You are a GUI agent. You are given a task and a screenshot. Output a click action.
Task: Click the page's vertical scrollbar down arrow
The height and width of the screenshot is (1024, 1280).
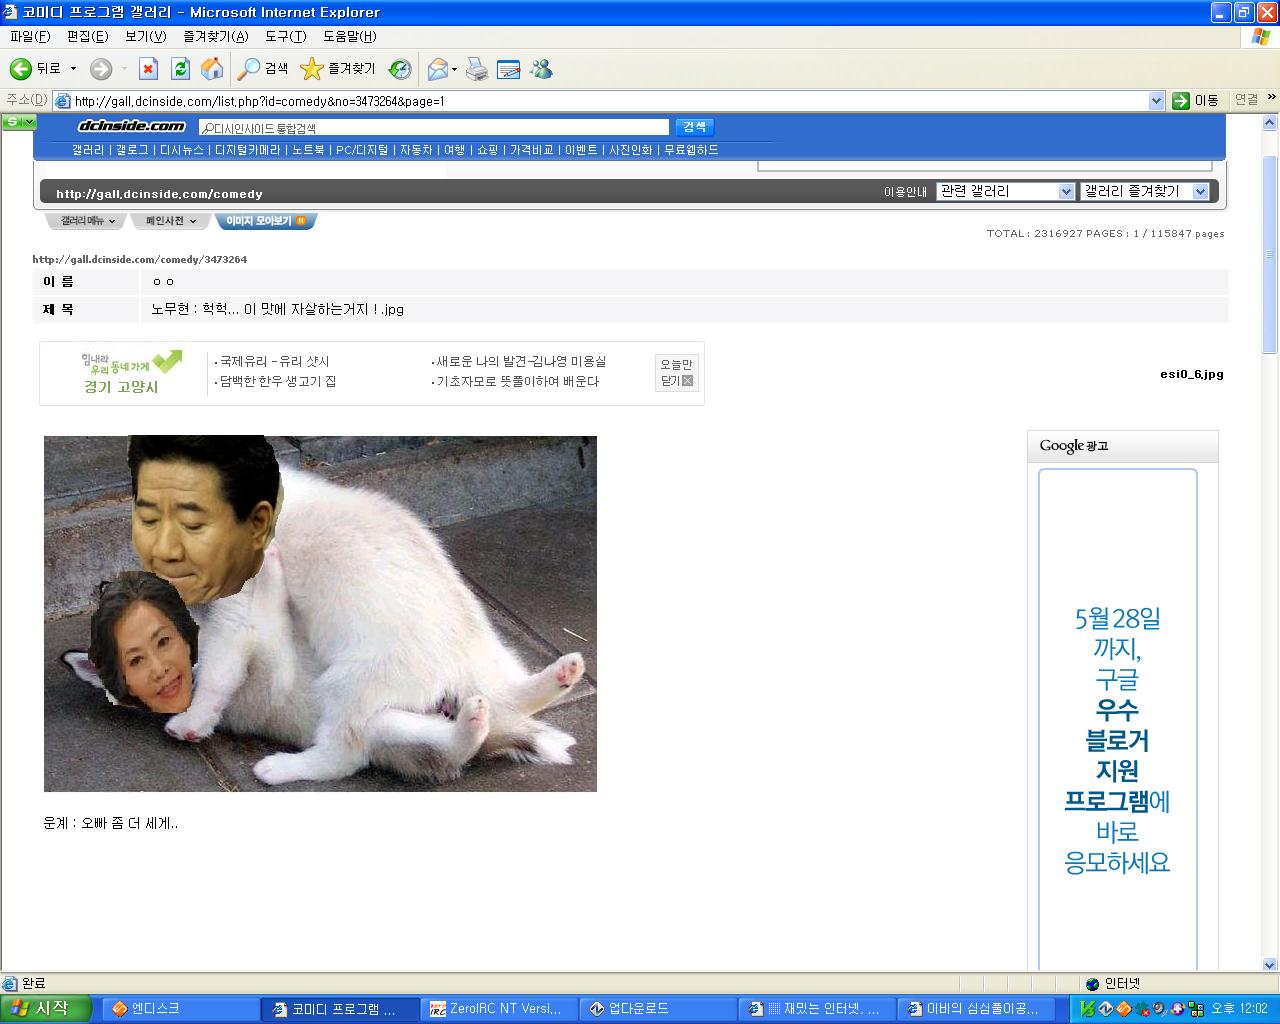tap(1270, 965)
